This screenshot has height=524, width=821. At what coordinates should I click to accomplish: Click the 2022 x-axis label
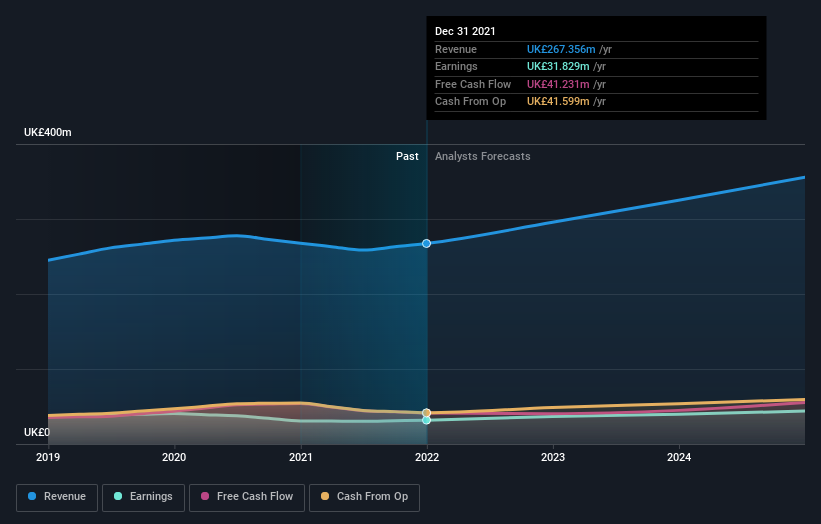coord(427,457)
